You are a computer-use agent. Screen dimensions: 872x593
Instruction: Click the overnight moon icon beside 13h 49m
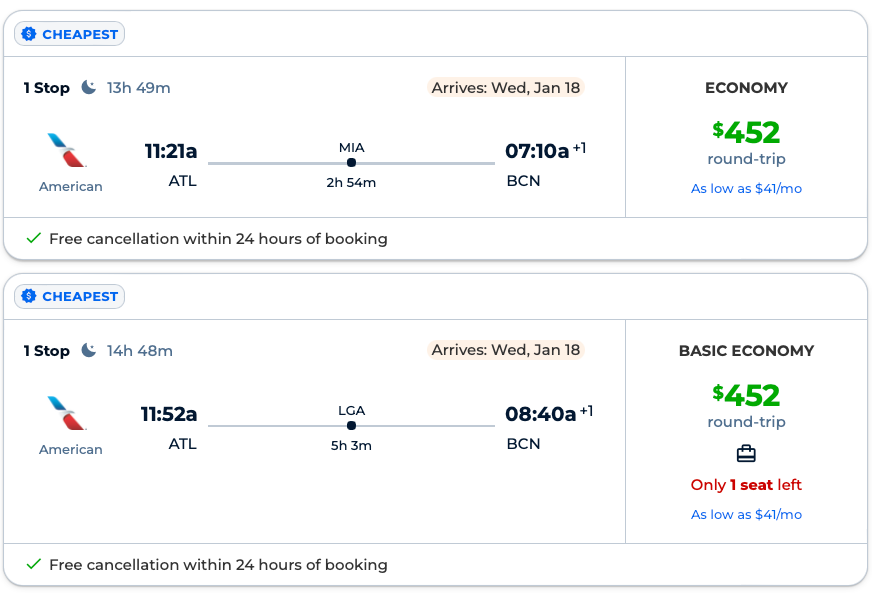[89, 88]
